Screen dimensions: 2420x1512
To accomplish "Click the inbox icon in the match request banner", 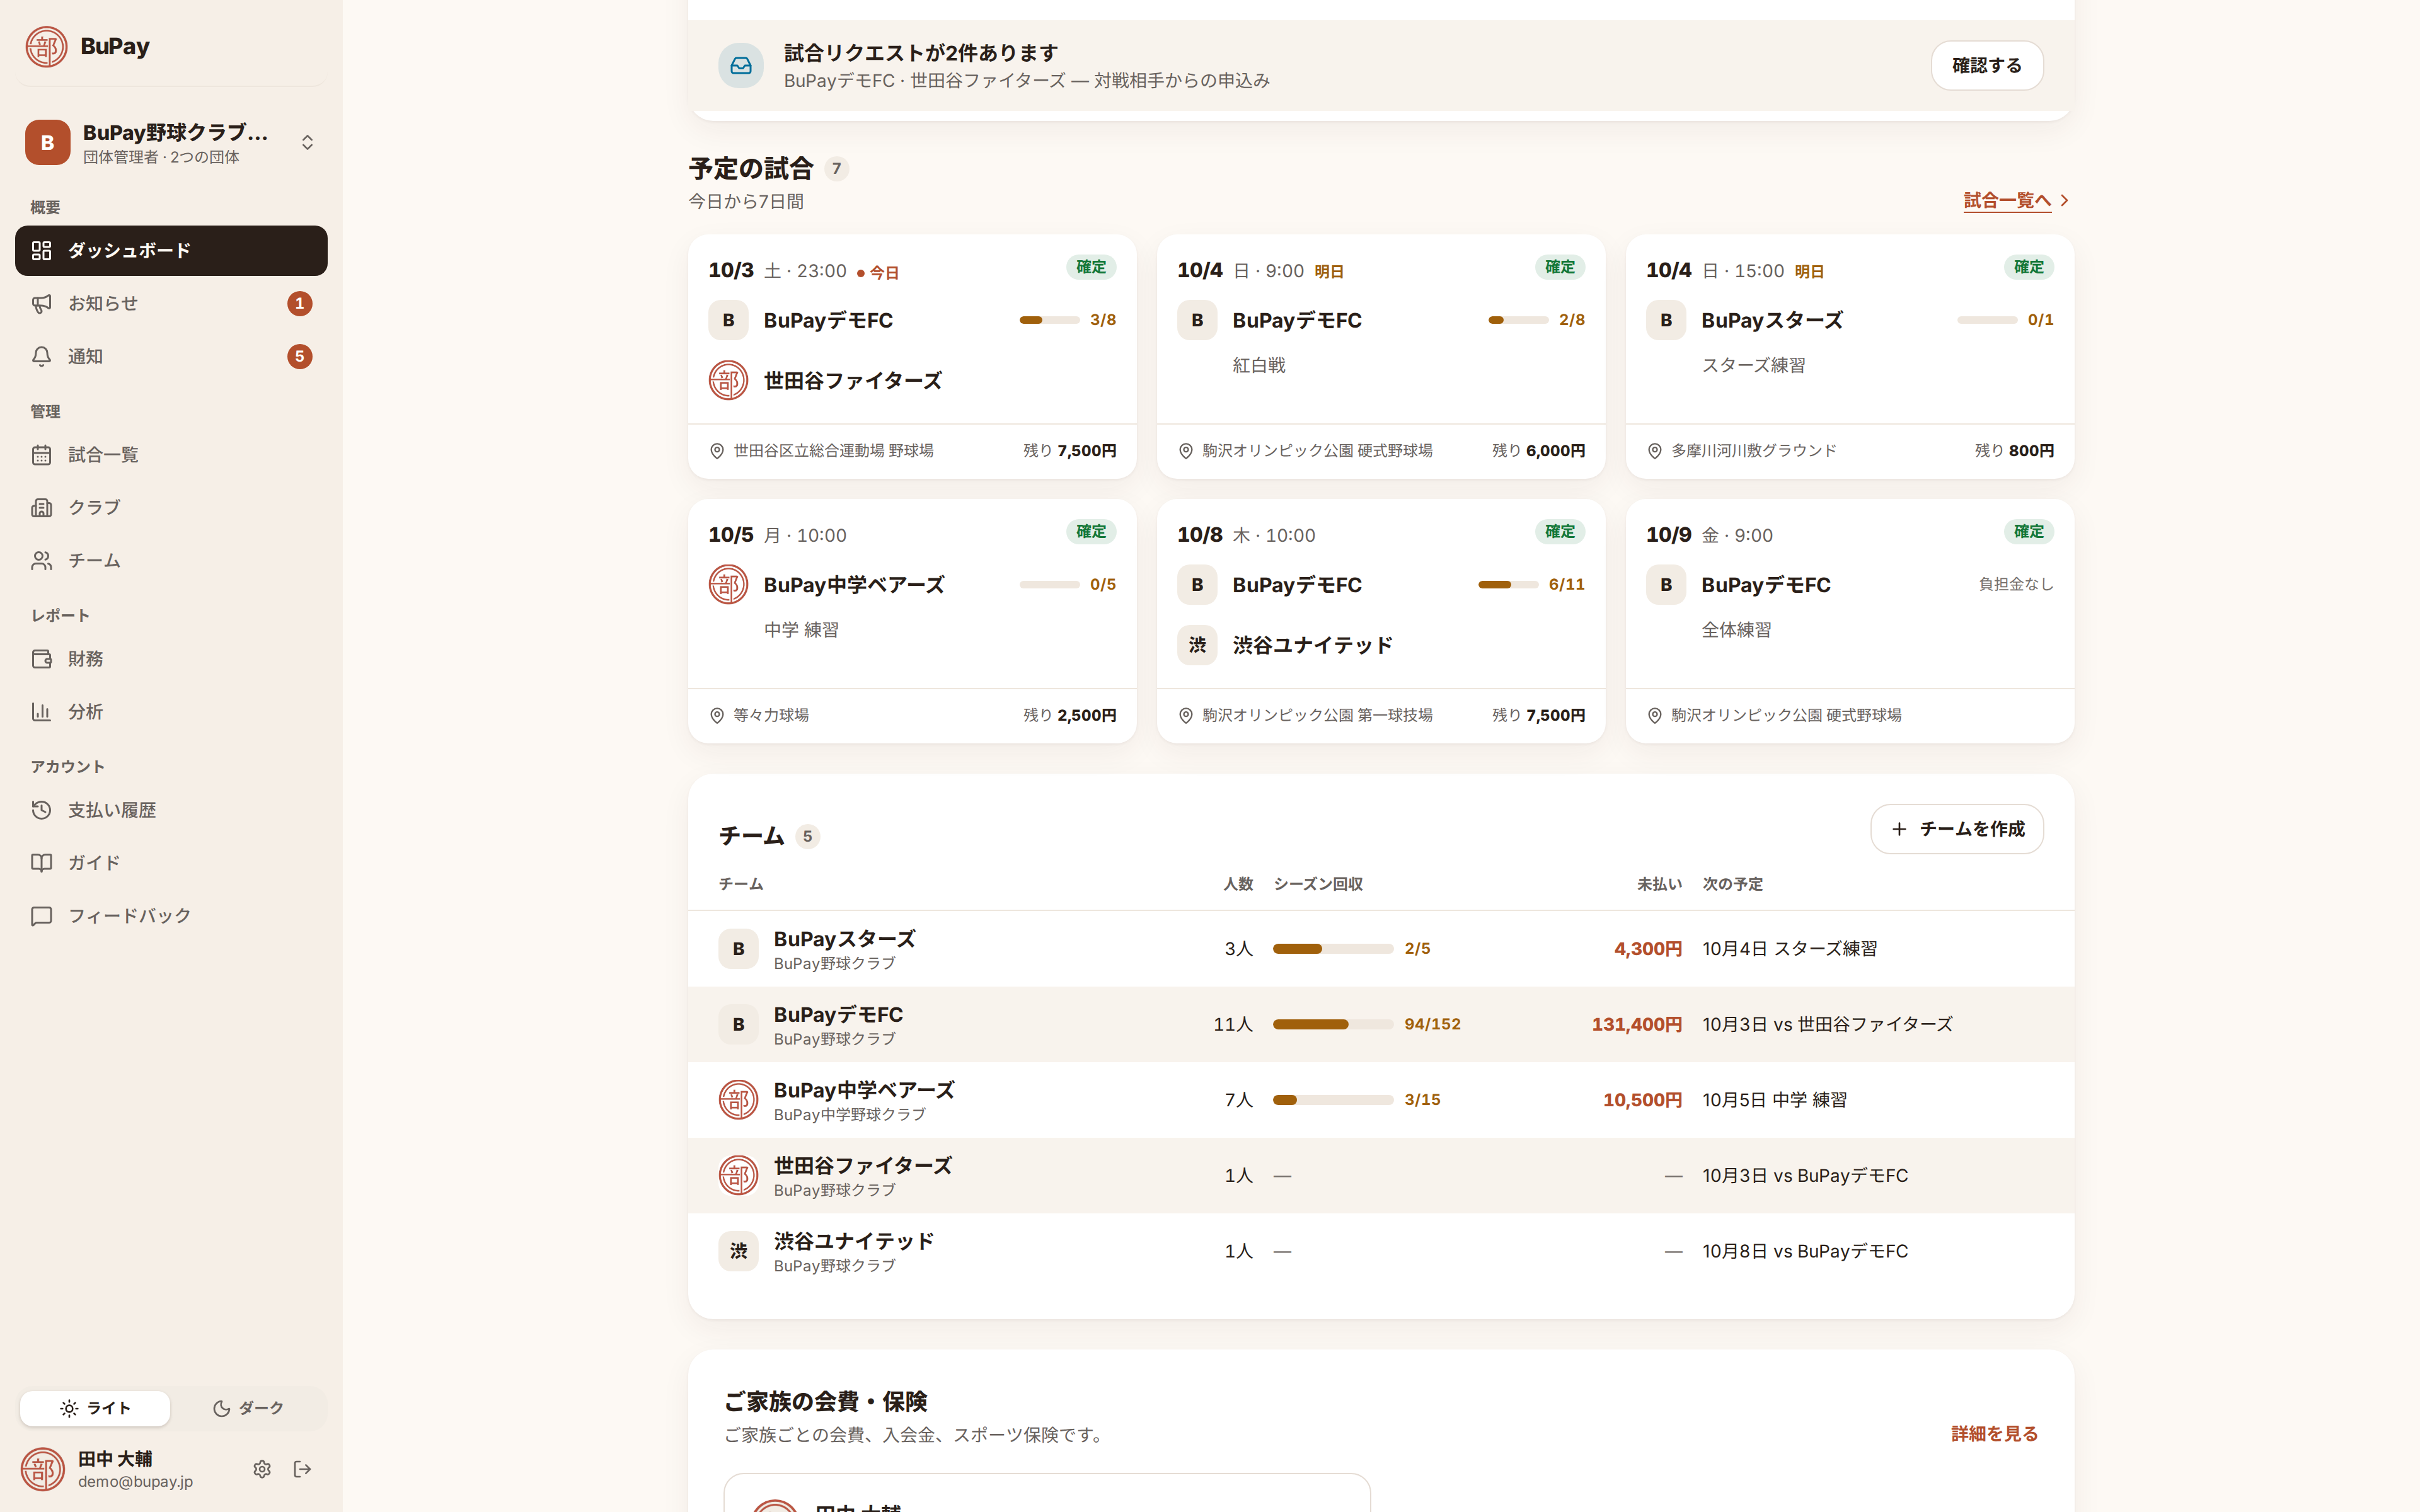I will 741,65.
